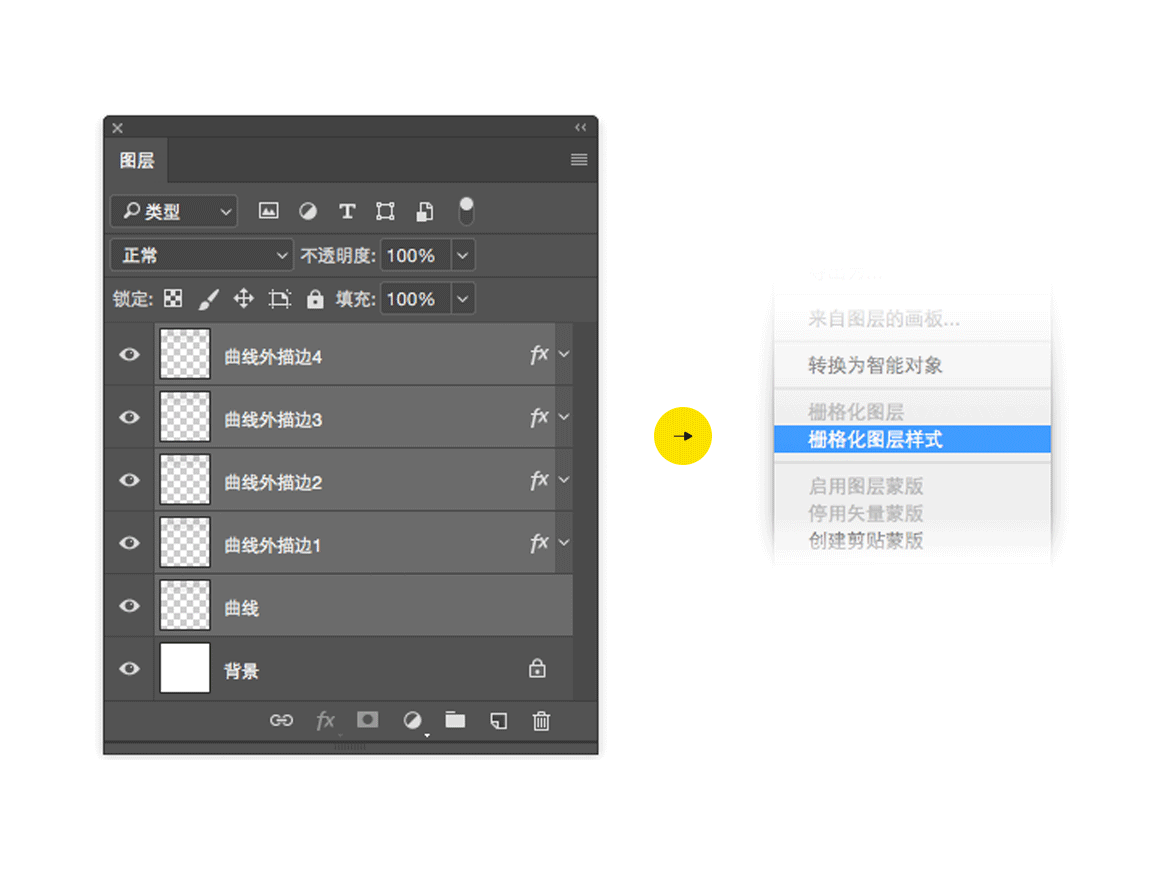Screen dimensions: 1152x872
Task: Filter layers by shape layer icon
Action: [x=385, y=212]
